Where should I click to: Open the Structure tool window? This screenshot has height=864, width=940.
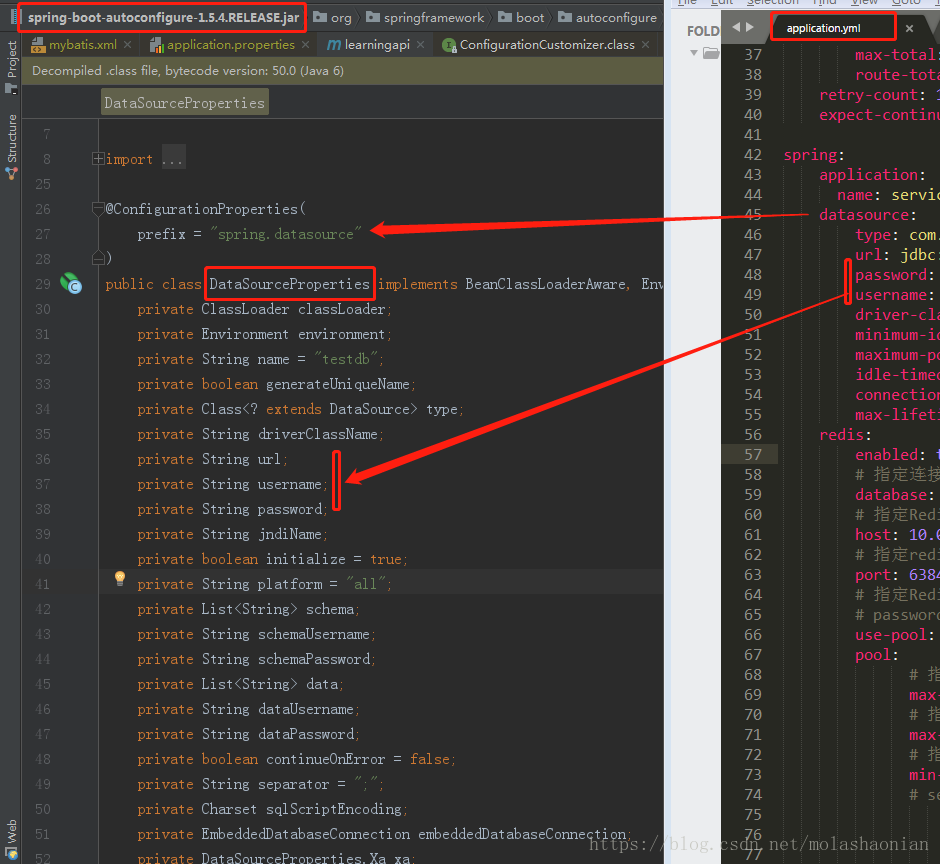11,147
